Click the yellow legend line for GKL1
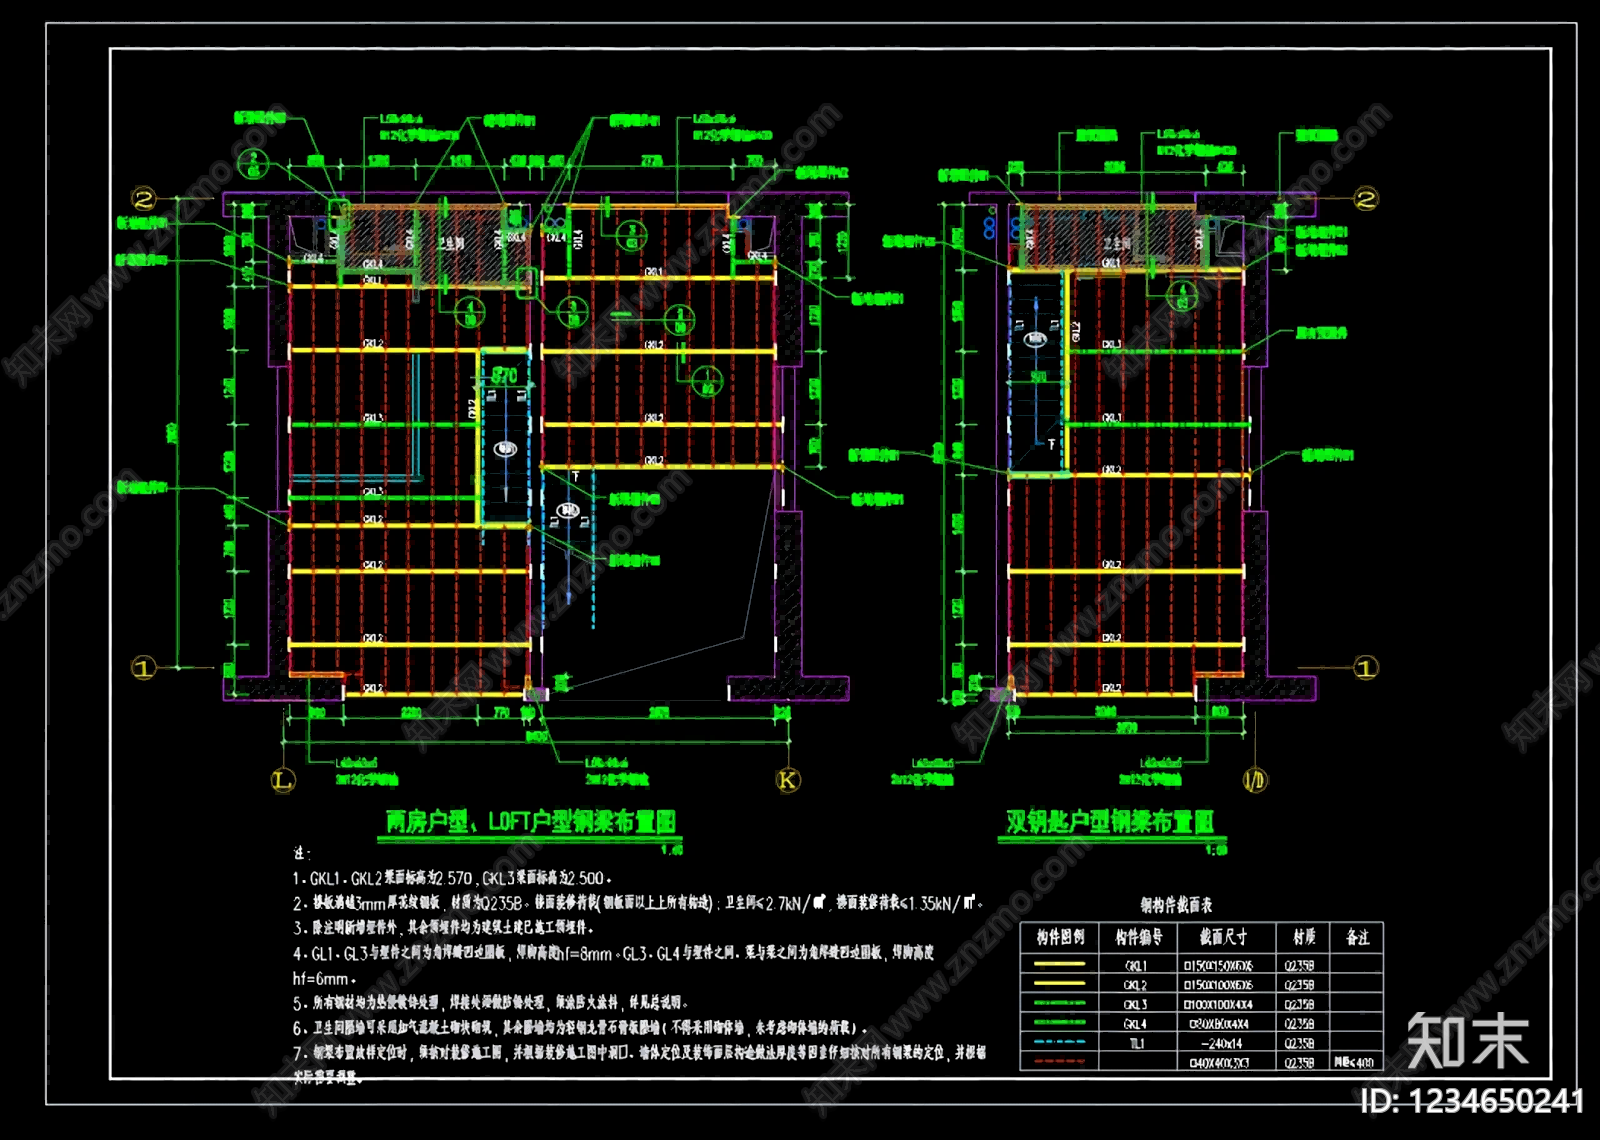 tap(1060, 965)
